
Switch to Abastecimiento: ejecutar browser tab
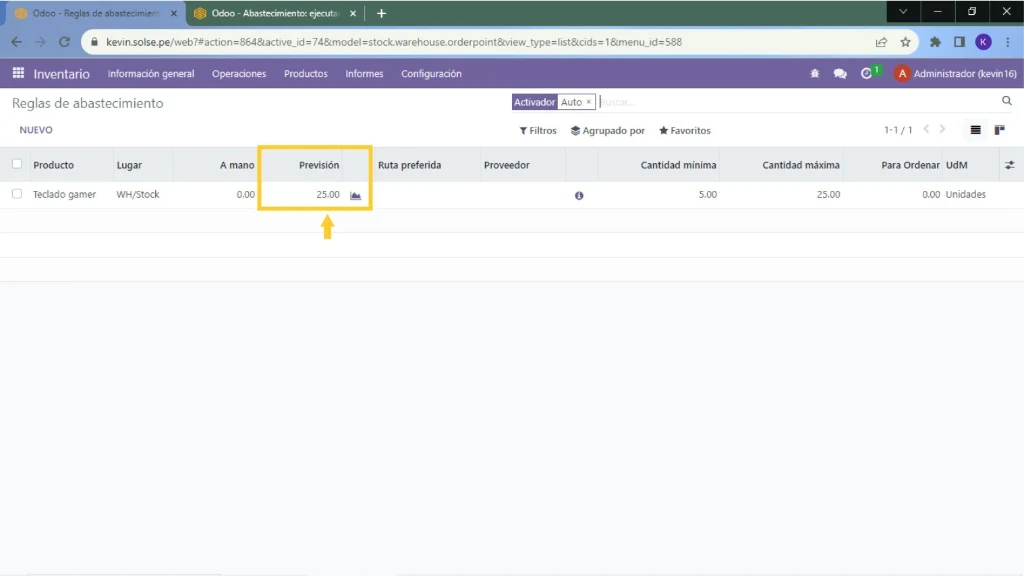pos(275,13)
